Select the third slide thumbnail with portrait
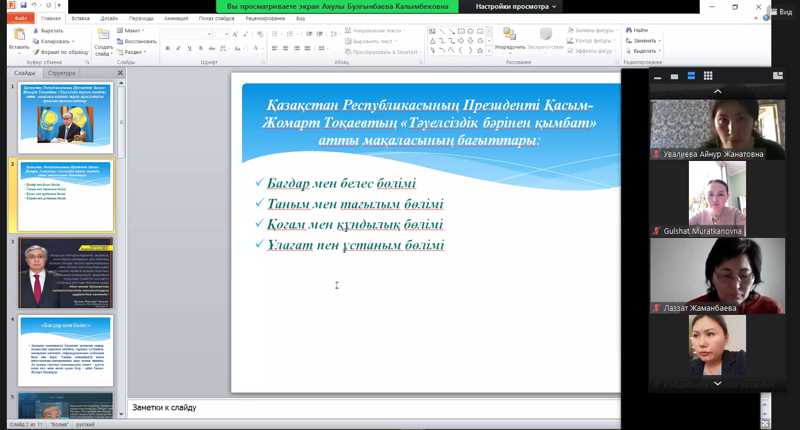 click(x=66, y=272)
